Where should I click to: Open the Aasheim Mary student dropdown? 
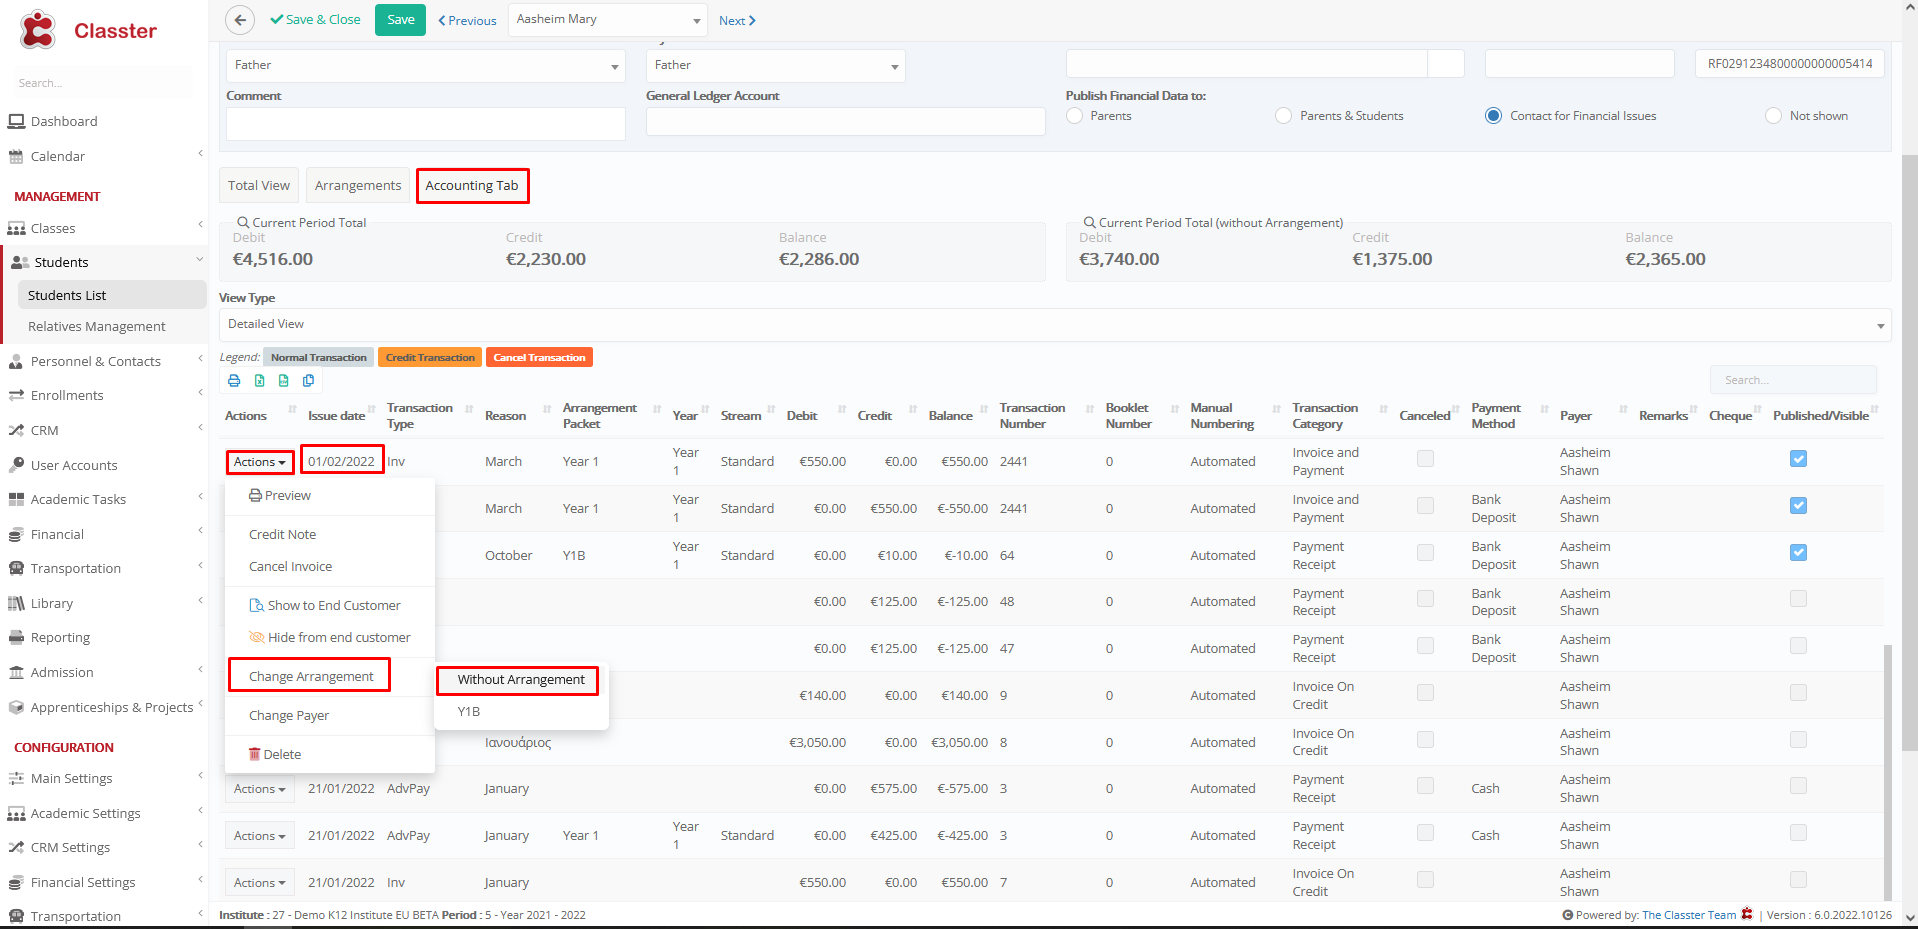pyautogui.click(x=608, y=20)
